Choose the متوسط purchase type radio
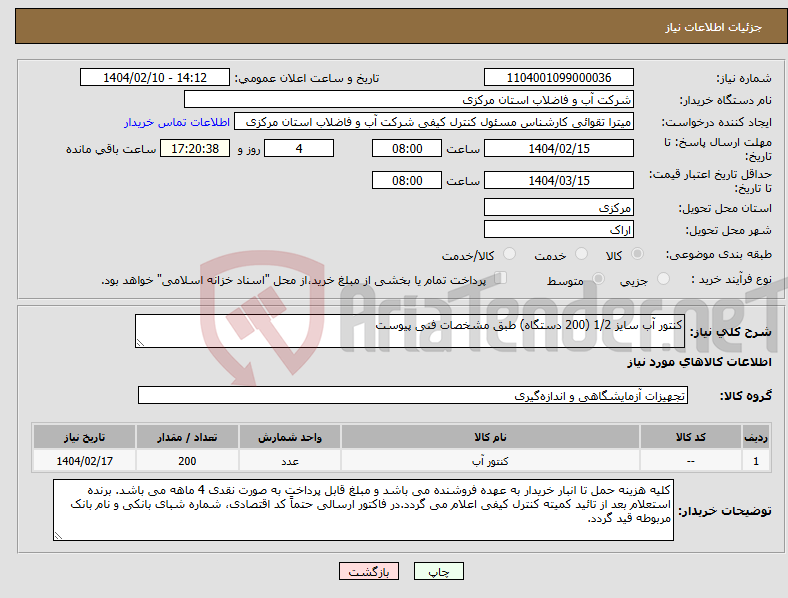This screenshot has width=788, height=598. tap(598, 278)
